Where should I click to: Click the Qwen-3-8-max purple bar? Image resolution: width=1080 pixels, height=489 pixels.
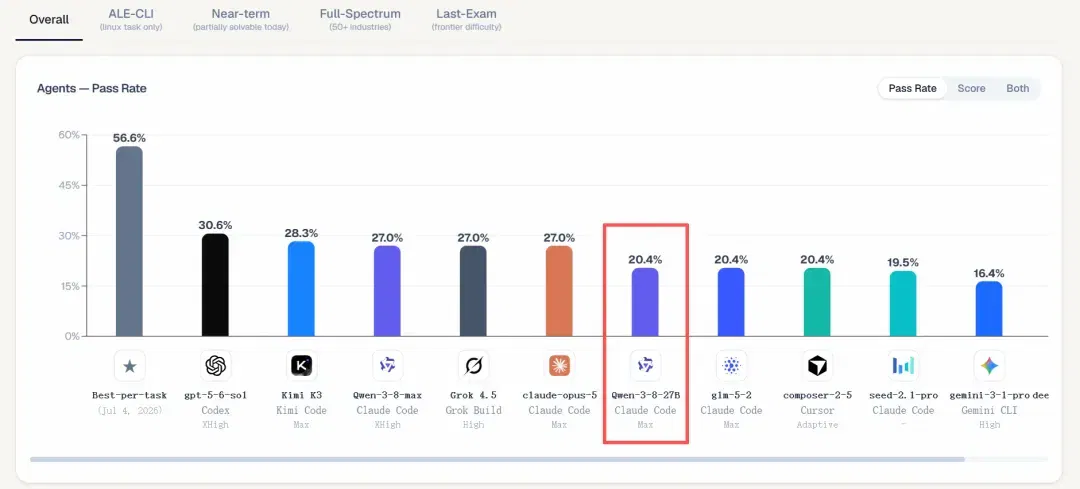387,291
